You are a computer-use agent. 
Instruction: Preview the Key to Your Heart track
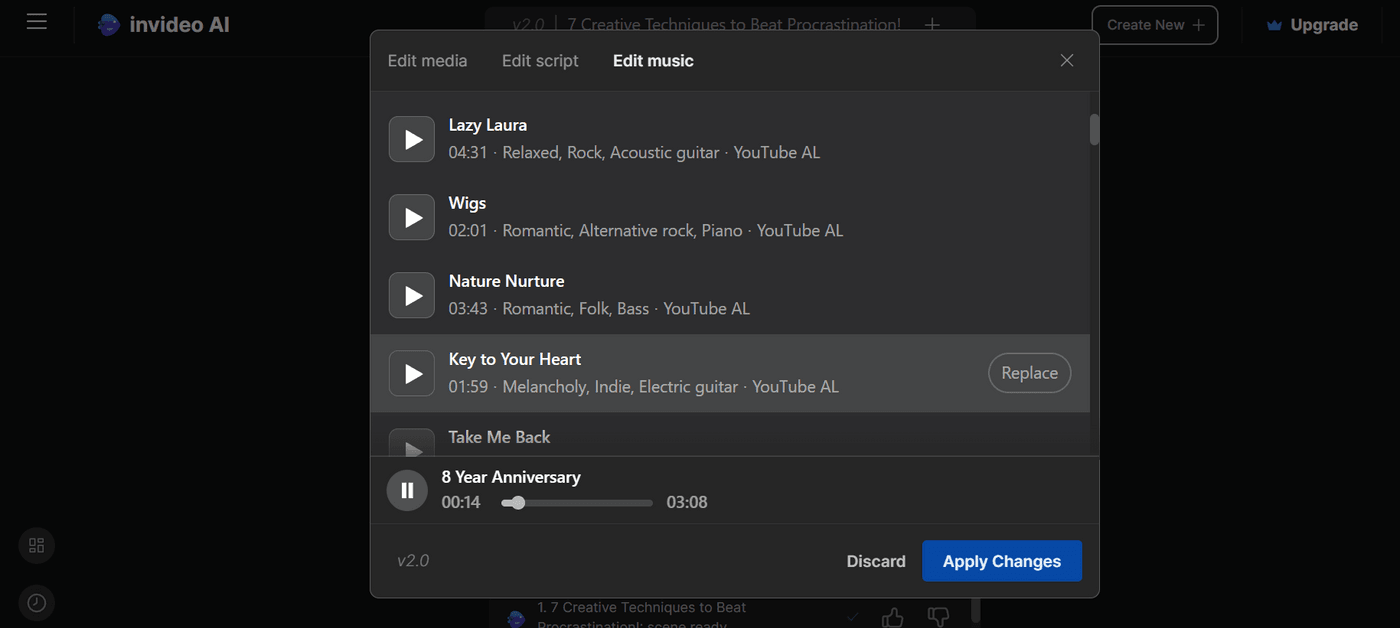411,373
